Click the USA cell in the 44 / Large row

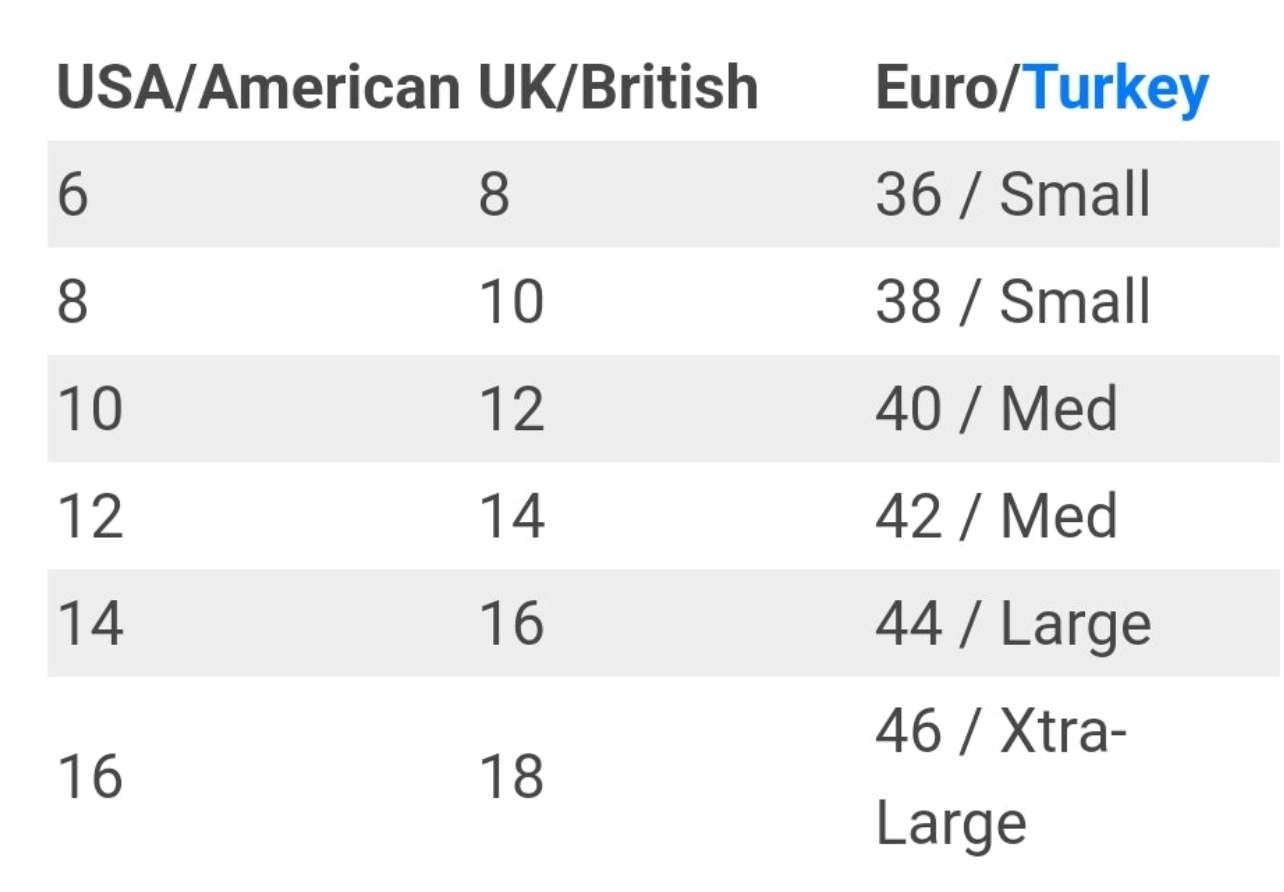click(90, 623)
